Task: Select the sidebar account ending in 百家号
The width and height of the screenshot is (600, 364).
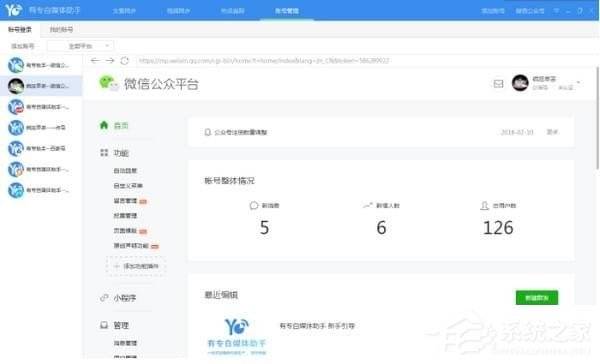Action: [41, 148]
